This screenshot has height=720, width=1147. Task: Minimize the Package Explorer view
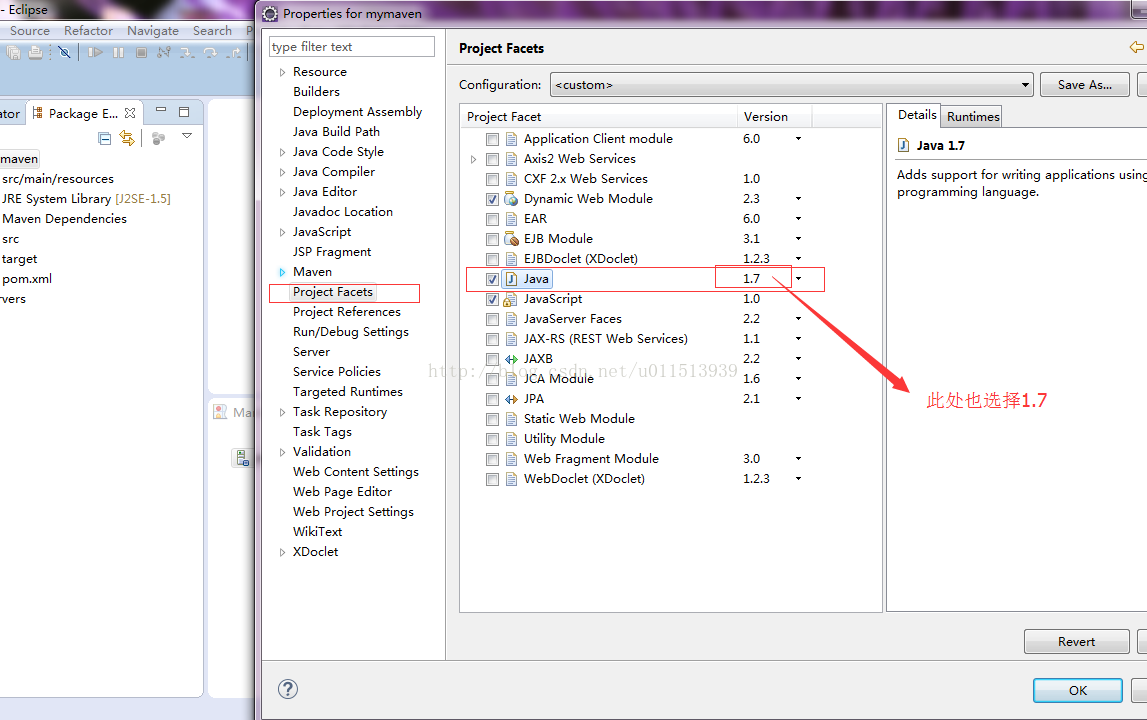point(161,110)
